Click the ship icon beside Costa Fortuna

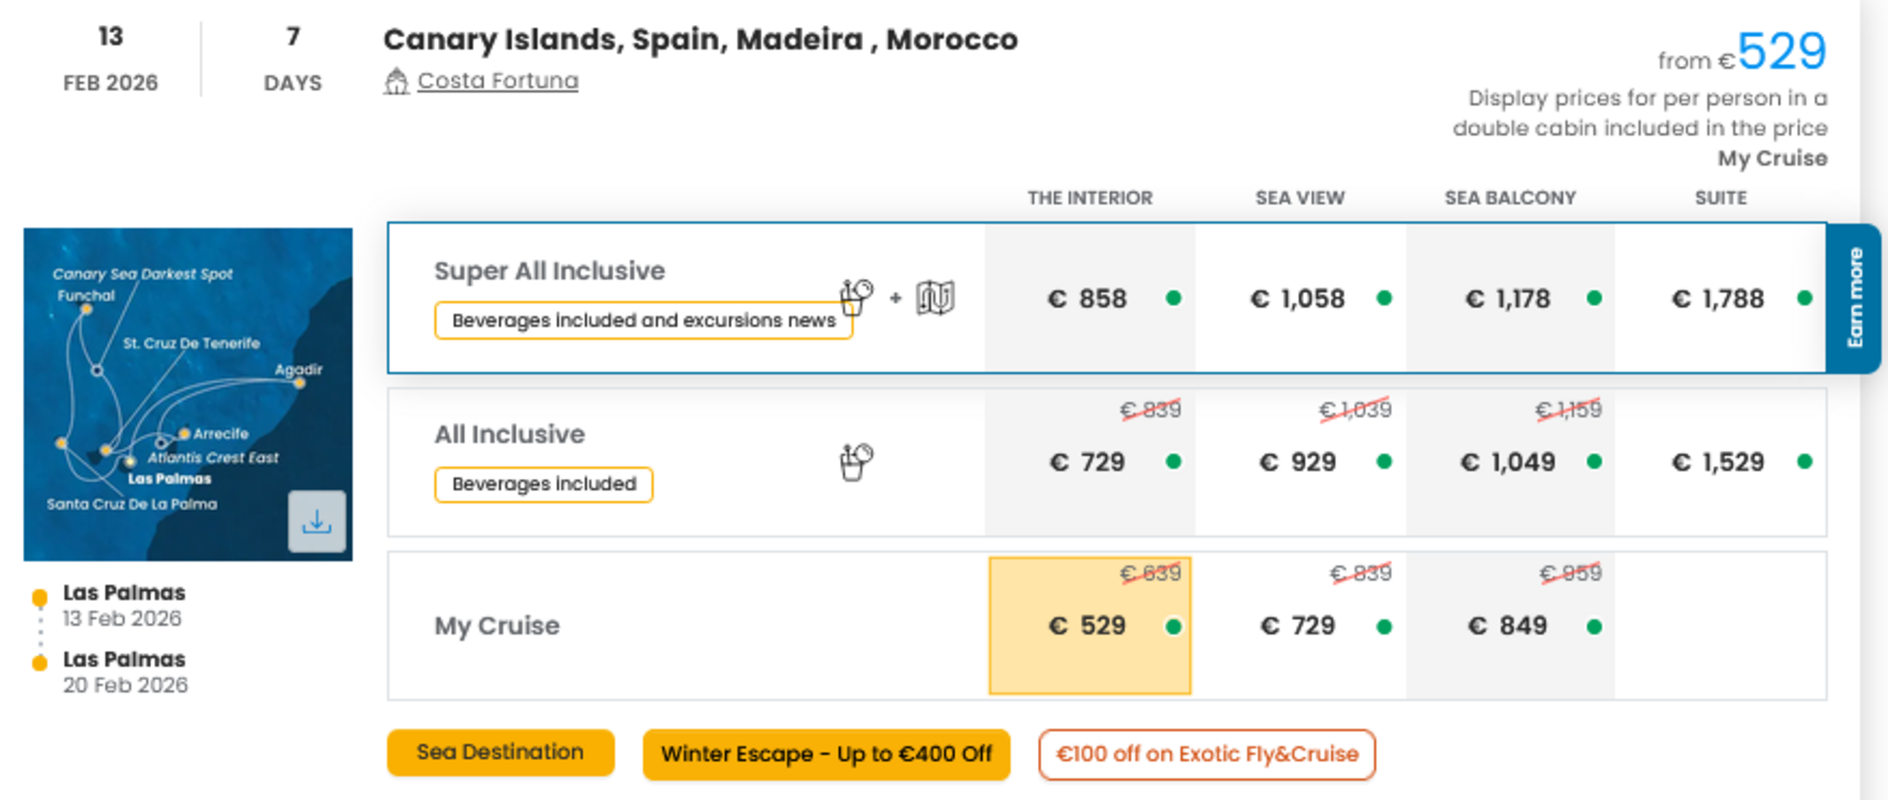[x=396, y=81]
